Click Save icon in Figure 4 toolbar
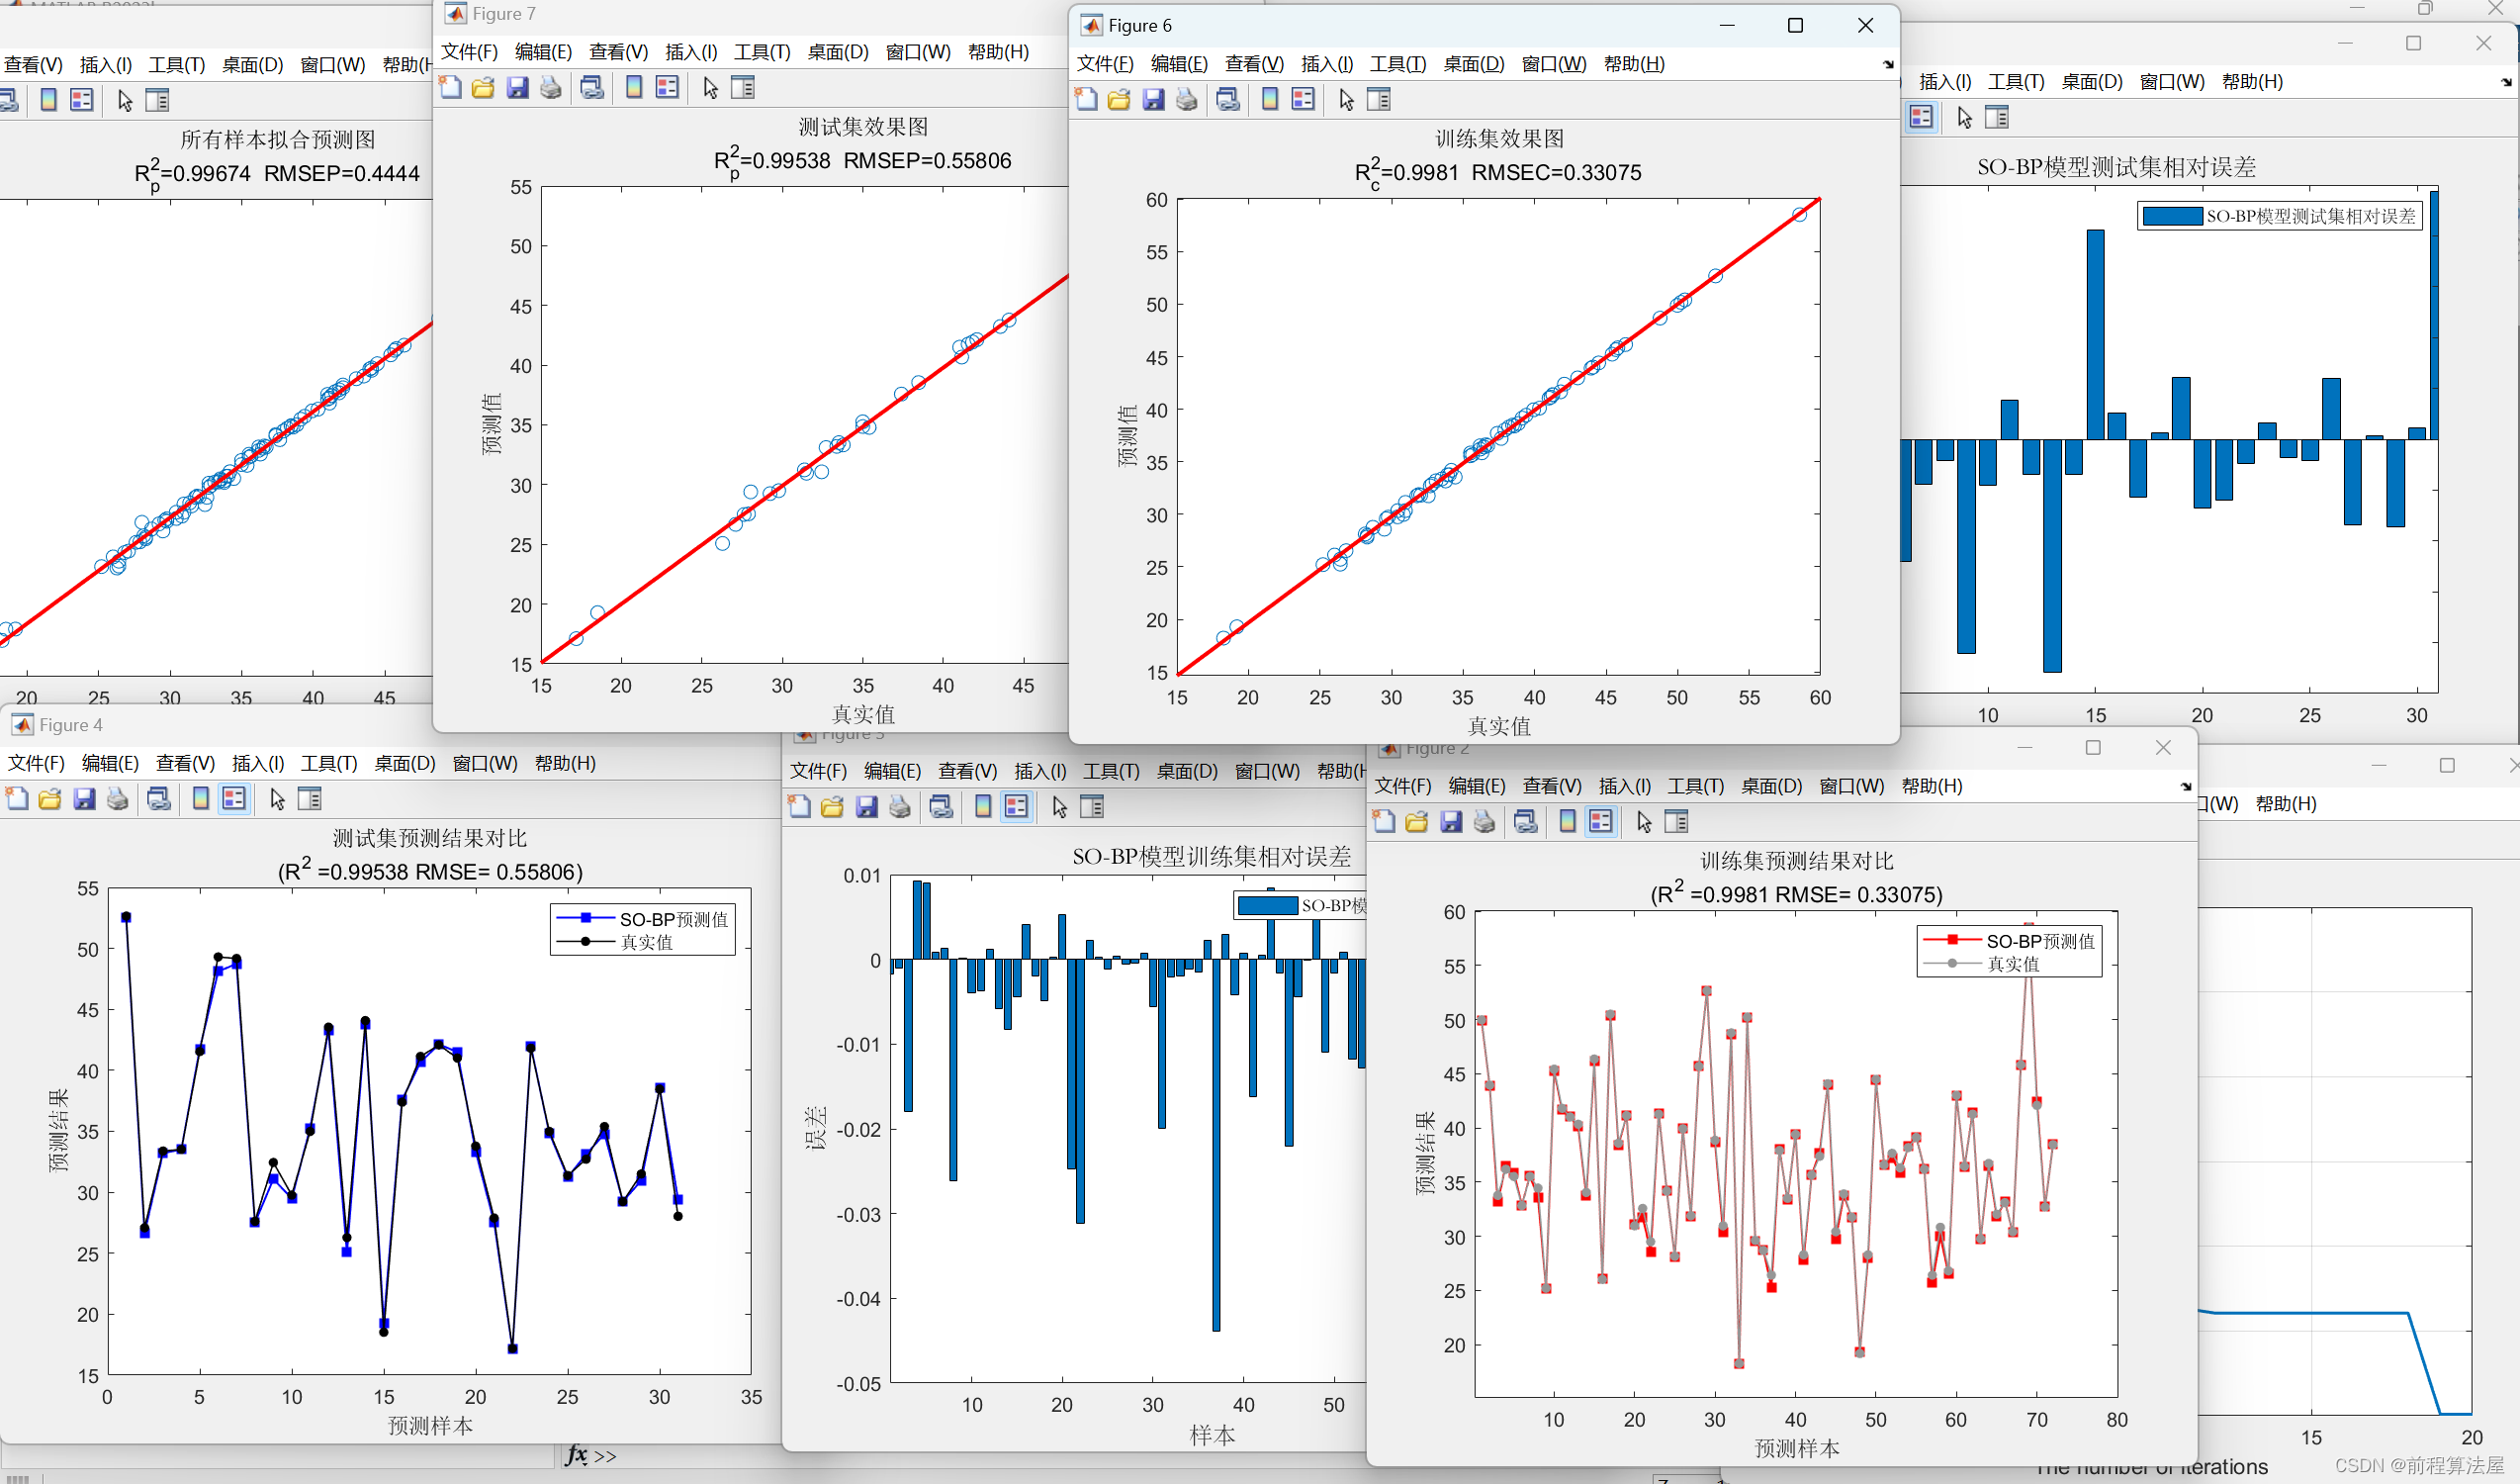 [x=84, y=798]
